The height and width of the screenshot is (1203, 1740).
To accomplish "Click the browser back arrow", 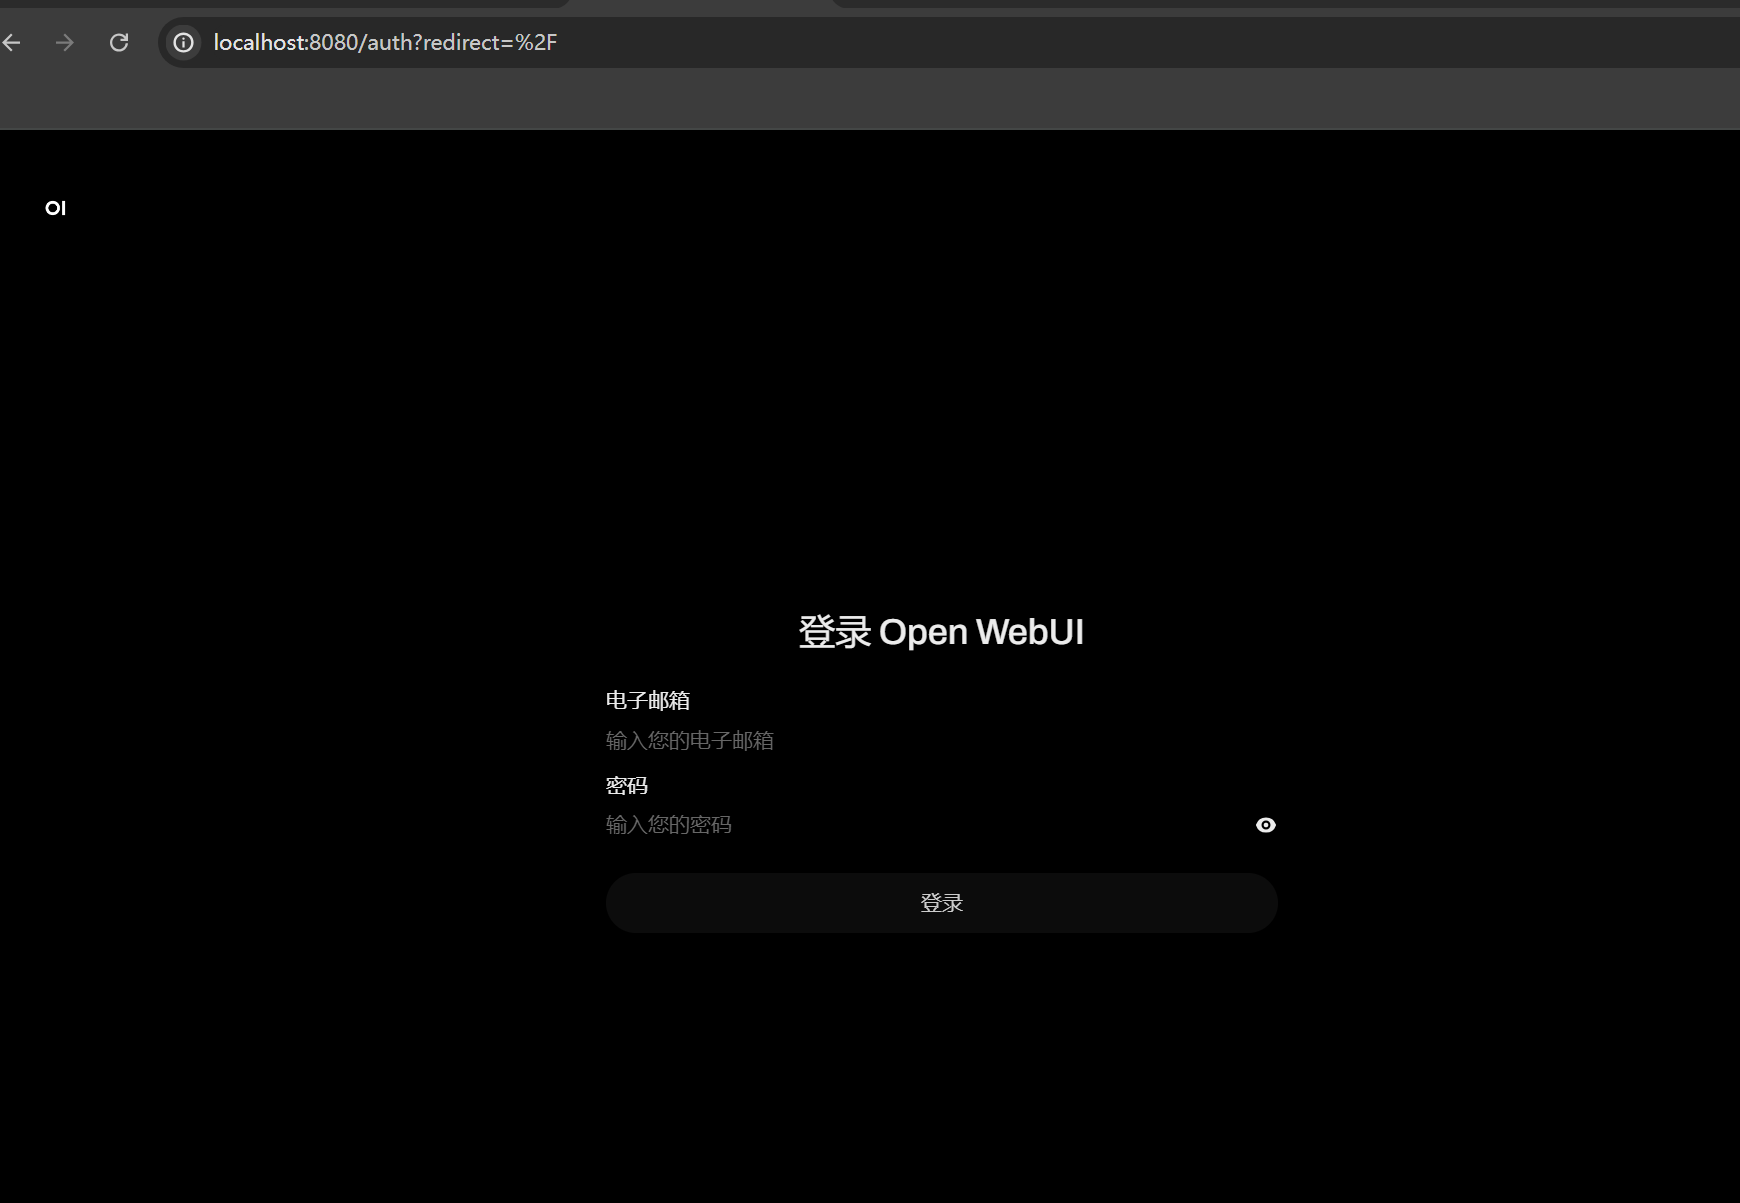I will coord(11,42).
